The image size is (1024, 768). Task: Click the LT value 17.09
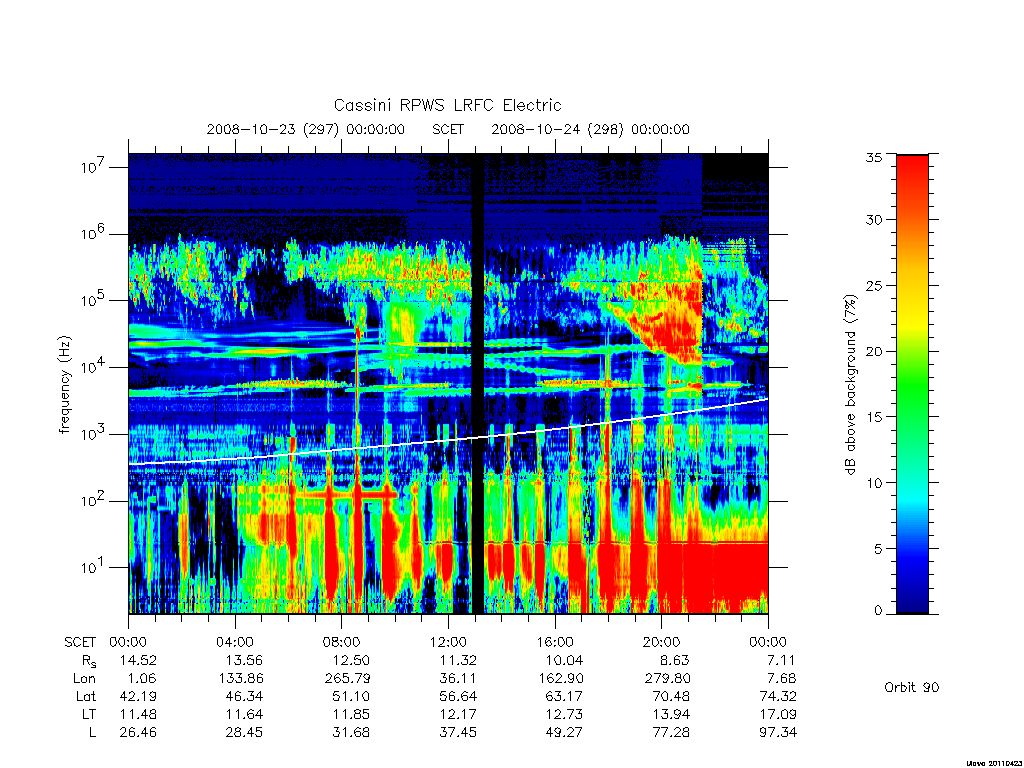(x=778, y=714)
